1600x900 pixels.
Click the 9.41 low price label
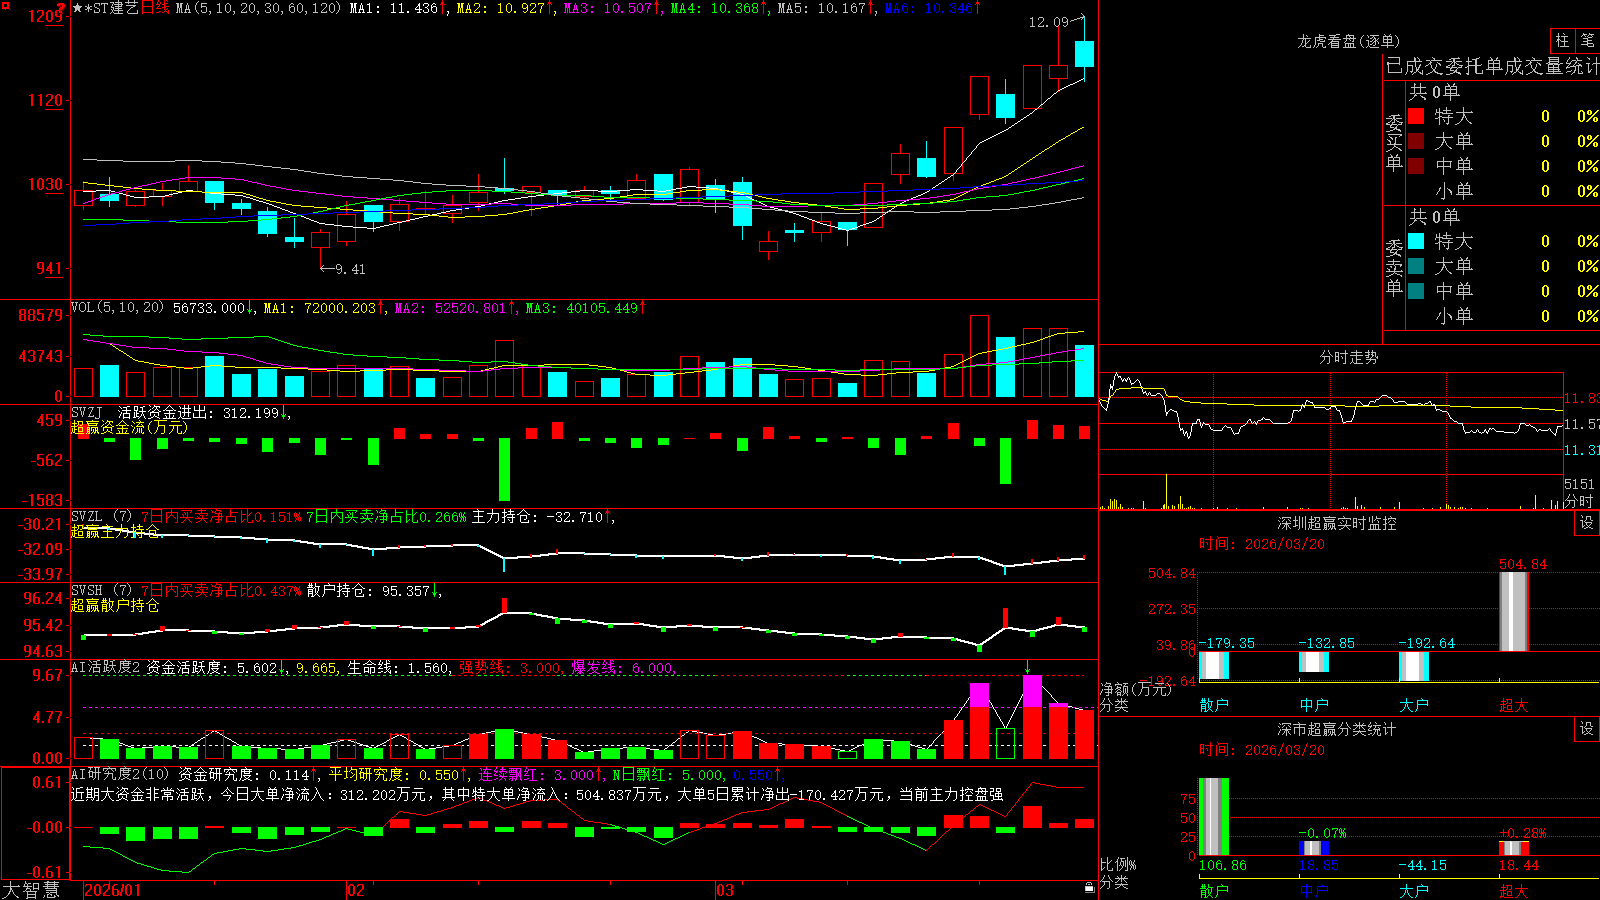coord(350,269)
